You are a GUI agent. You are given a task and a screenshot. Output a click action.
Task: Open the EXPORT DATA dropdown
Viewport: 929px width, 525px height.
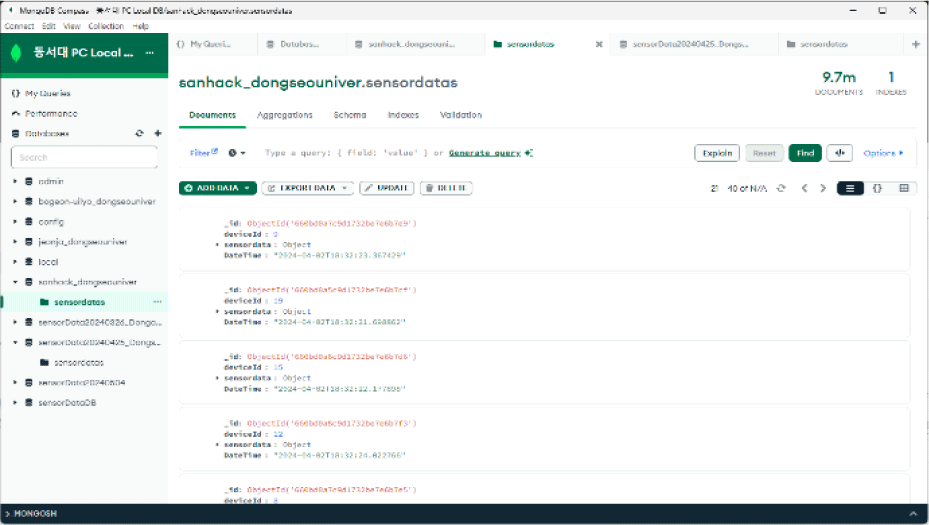307,188
